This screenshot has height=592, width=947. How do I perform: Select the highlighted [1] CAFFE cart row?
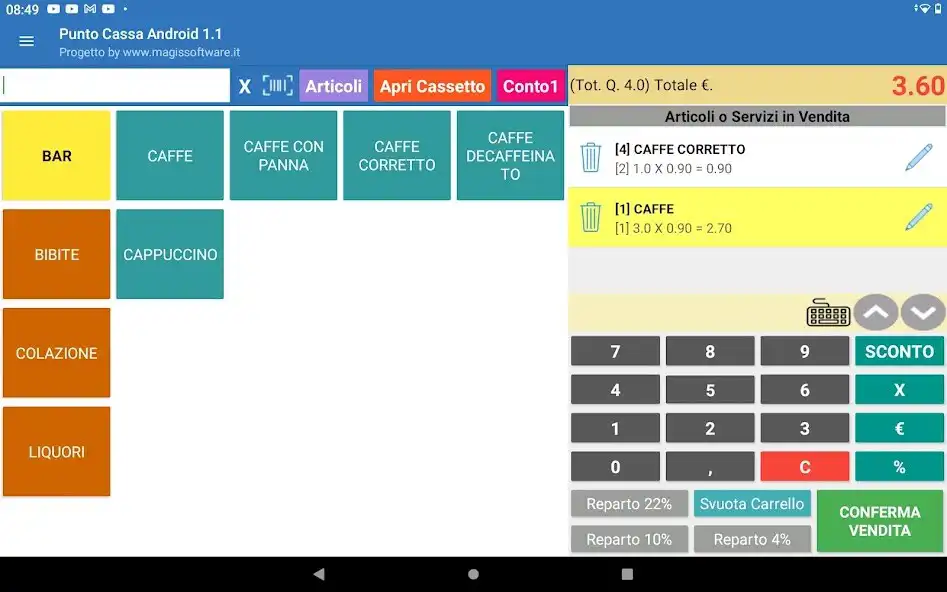pos(757,217)
